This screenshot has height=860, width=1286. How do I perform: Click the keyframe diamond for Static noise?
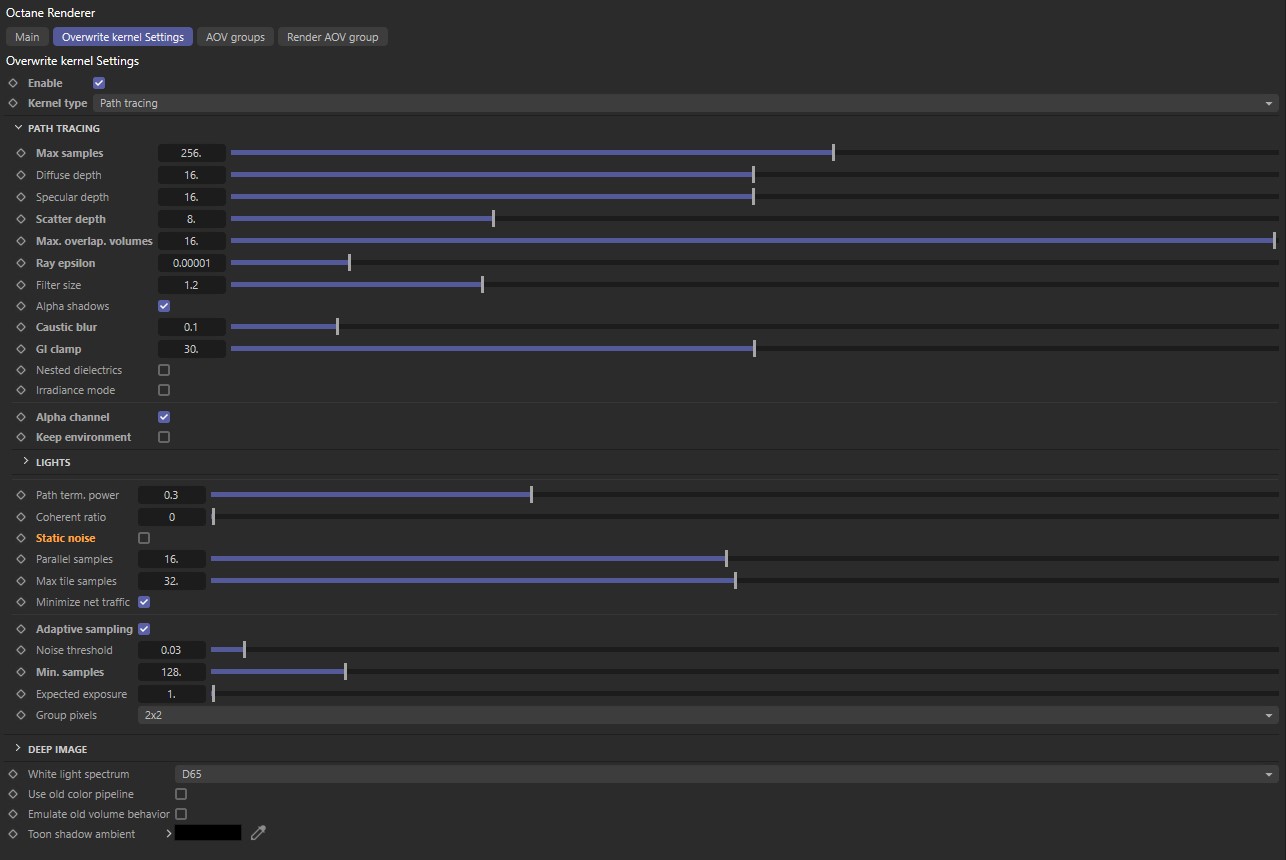(x=21, y=538)
